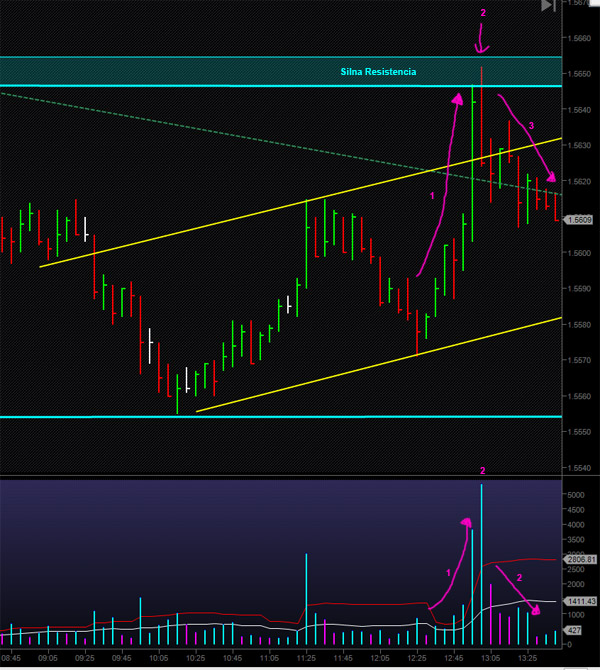Click the 1.5630 price axis label
Screen dimensions: 600x670
click(x=579, y=145)
